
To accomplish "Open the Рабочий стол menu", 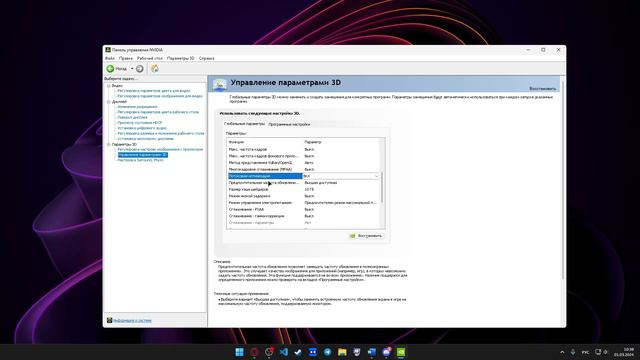I will click(x=150, y=58).
